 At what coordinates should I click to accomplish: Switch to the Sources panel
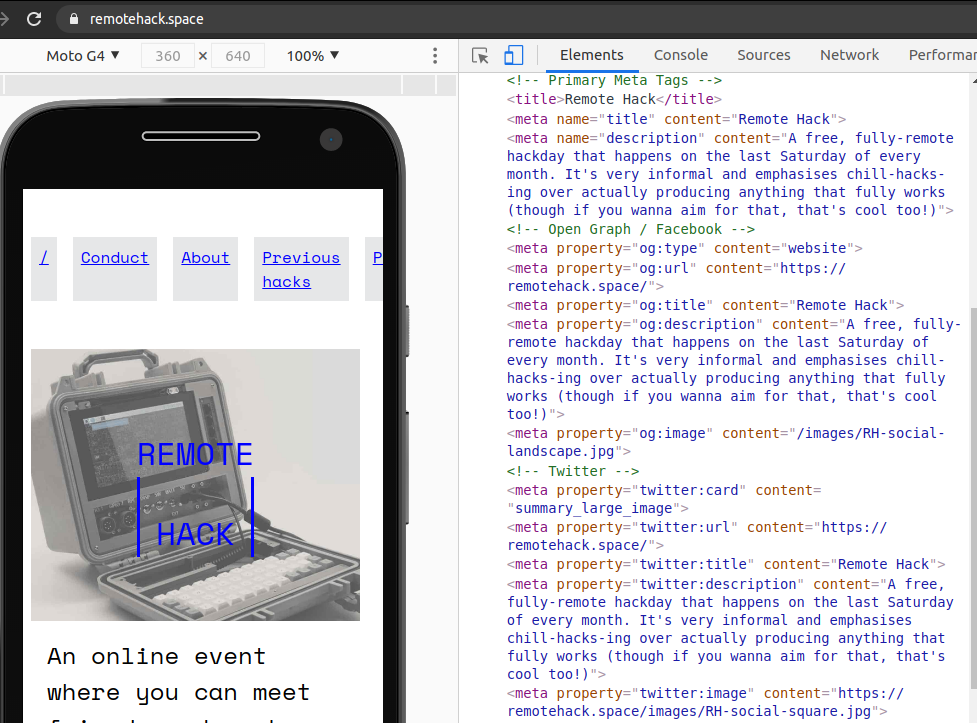[763, 55]
